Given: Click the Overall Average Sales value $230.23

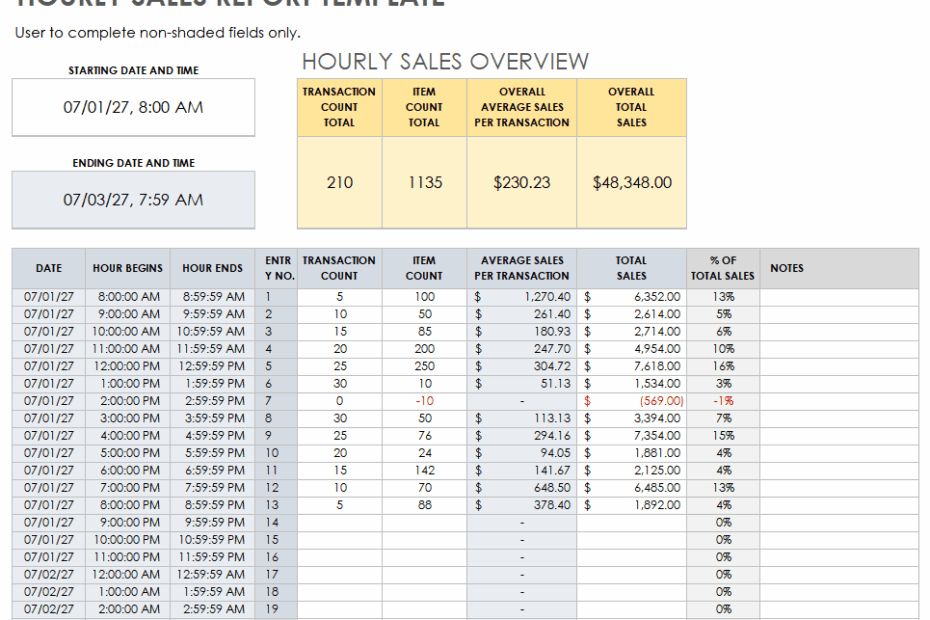Looking at the screenshot, I should pos(521,182).
